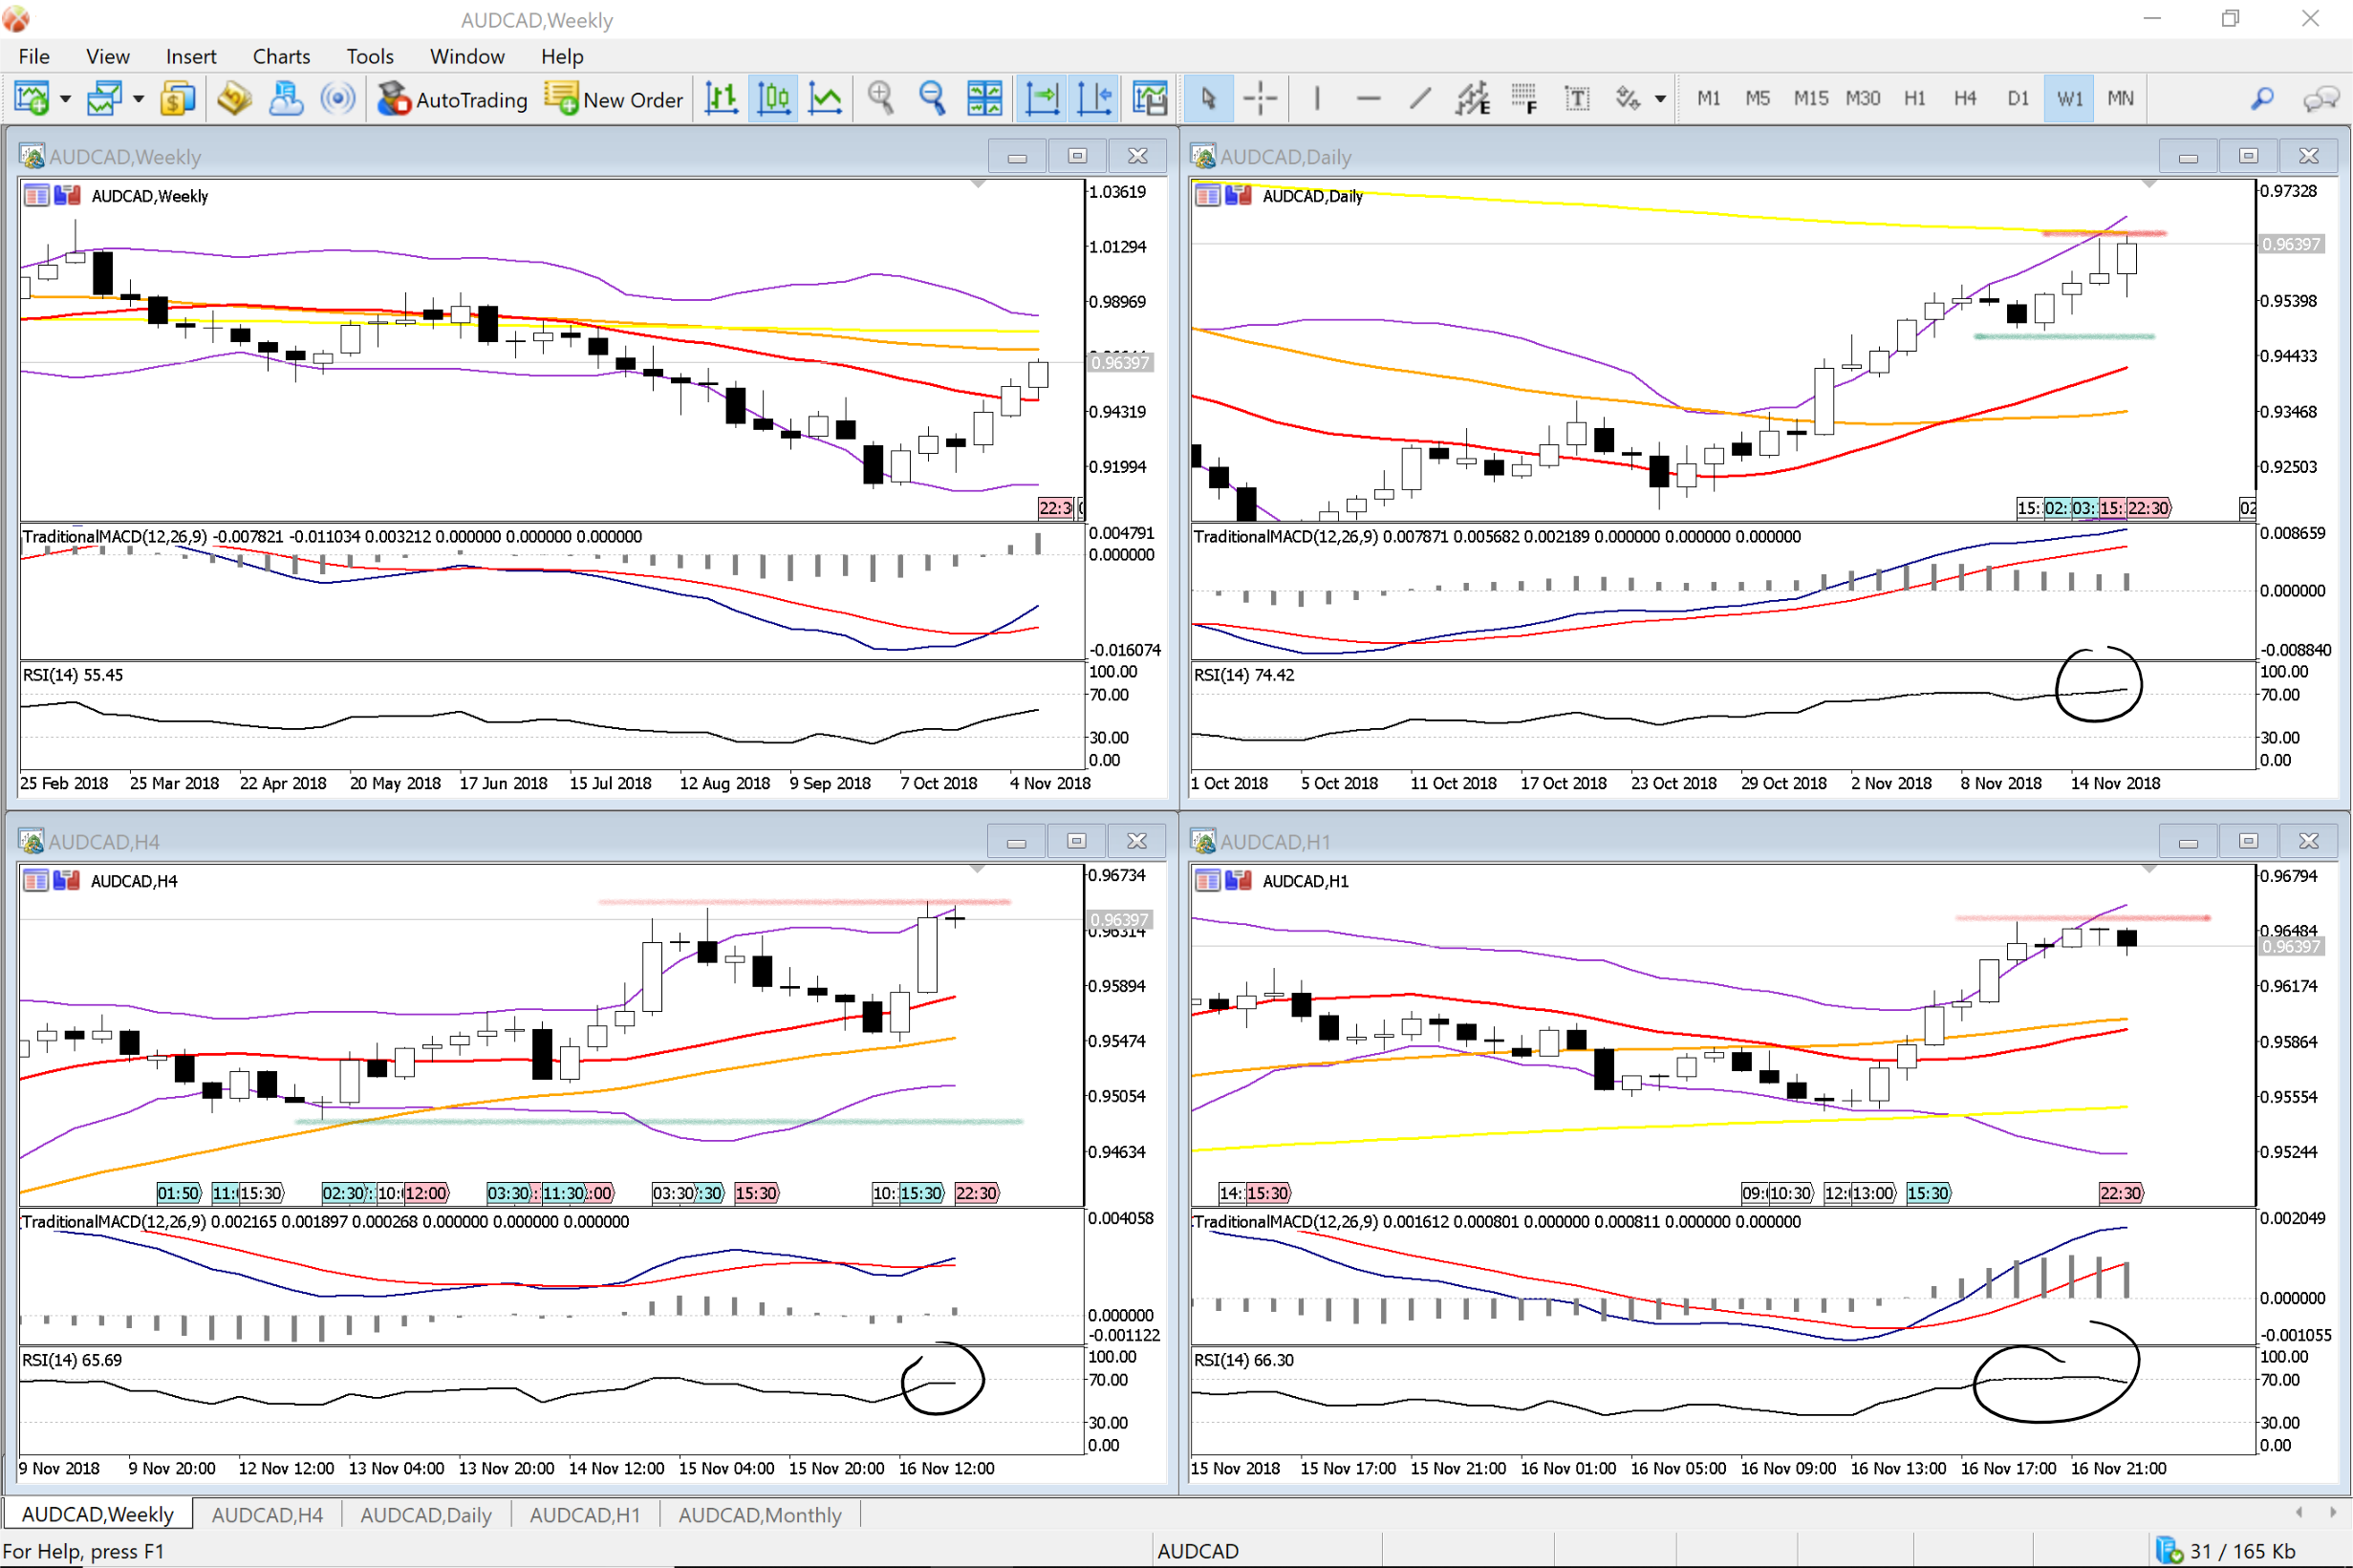The width and height of the screenshot is (2353, 1568).
Task: Switch to the AUDCAD,Monthly tab
Action: (759, 1515)
